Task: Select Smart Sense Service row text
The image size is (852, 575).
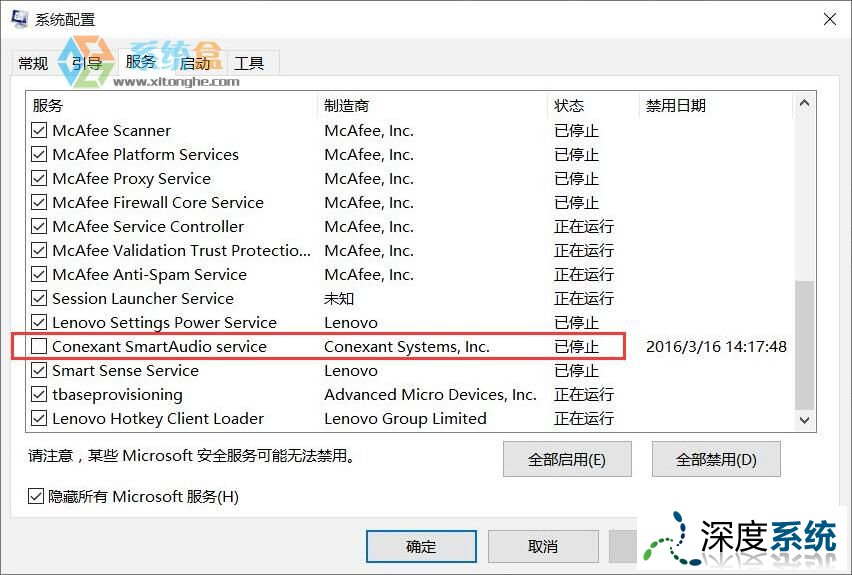Action: pyautogui.click(x=126, y=371)
